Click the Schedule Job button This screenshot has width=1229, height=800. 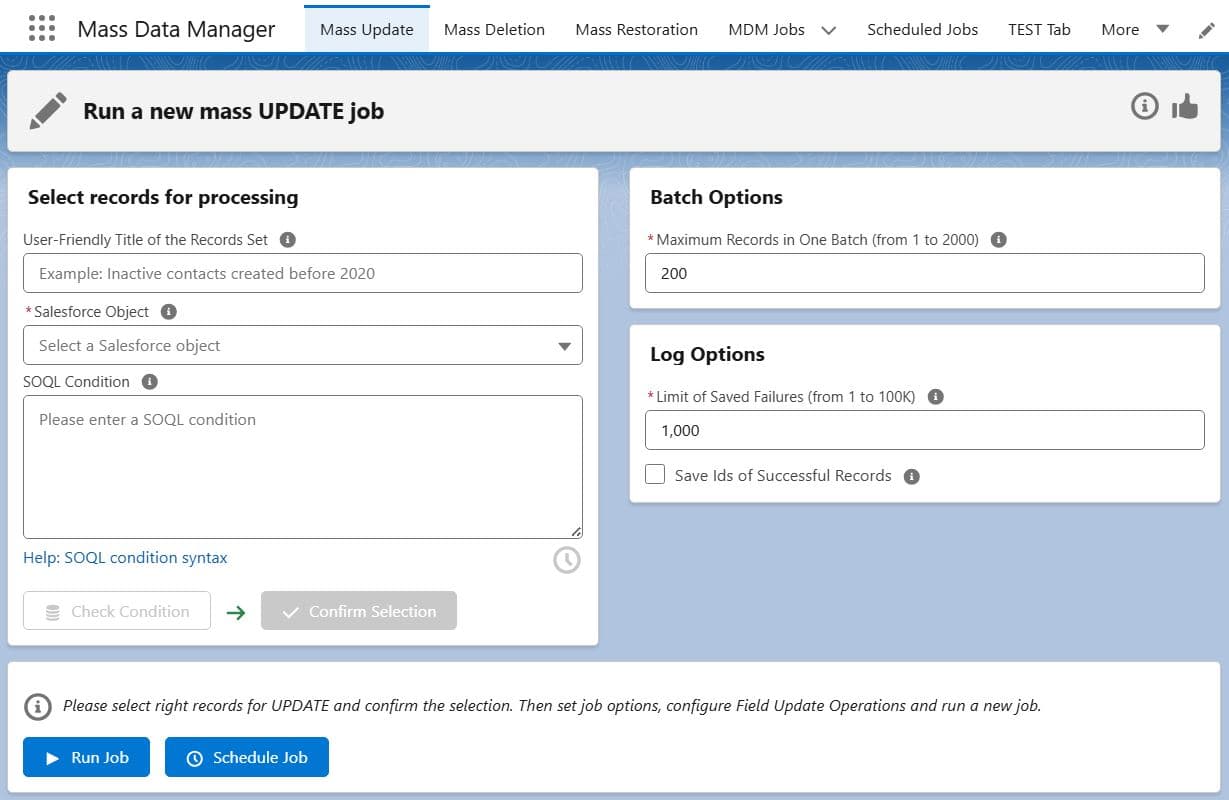(247, 757)
